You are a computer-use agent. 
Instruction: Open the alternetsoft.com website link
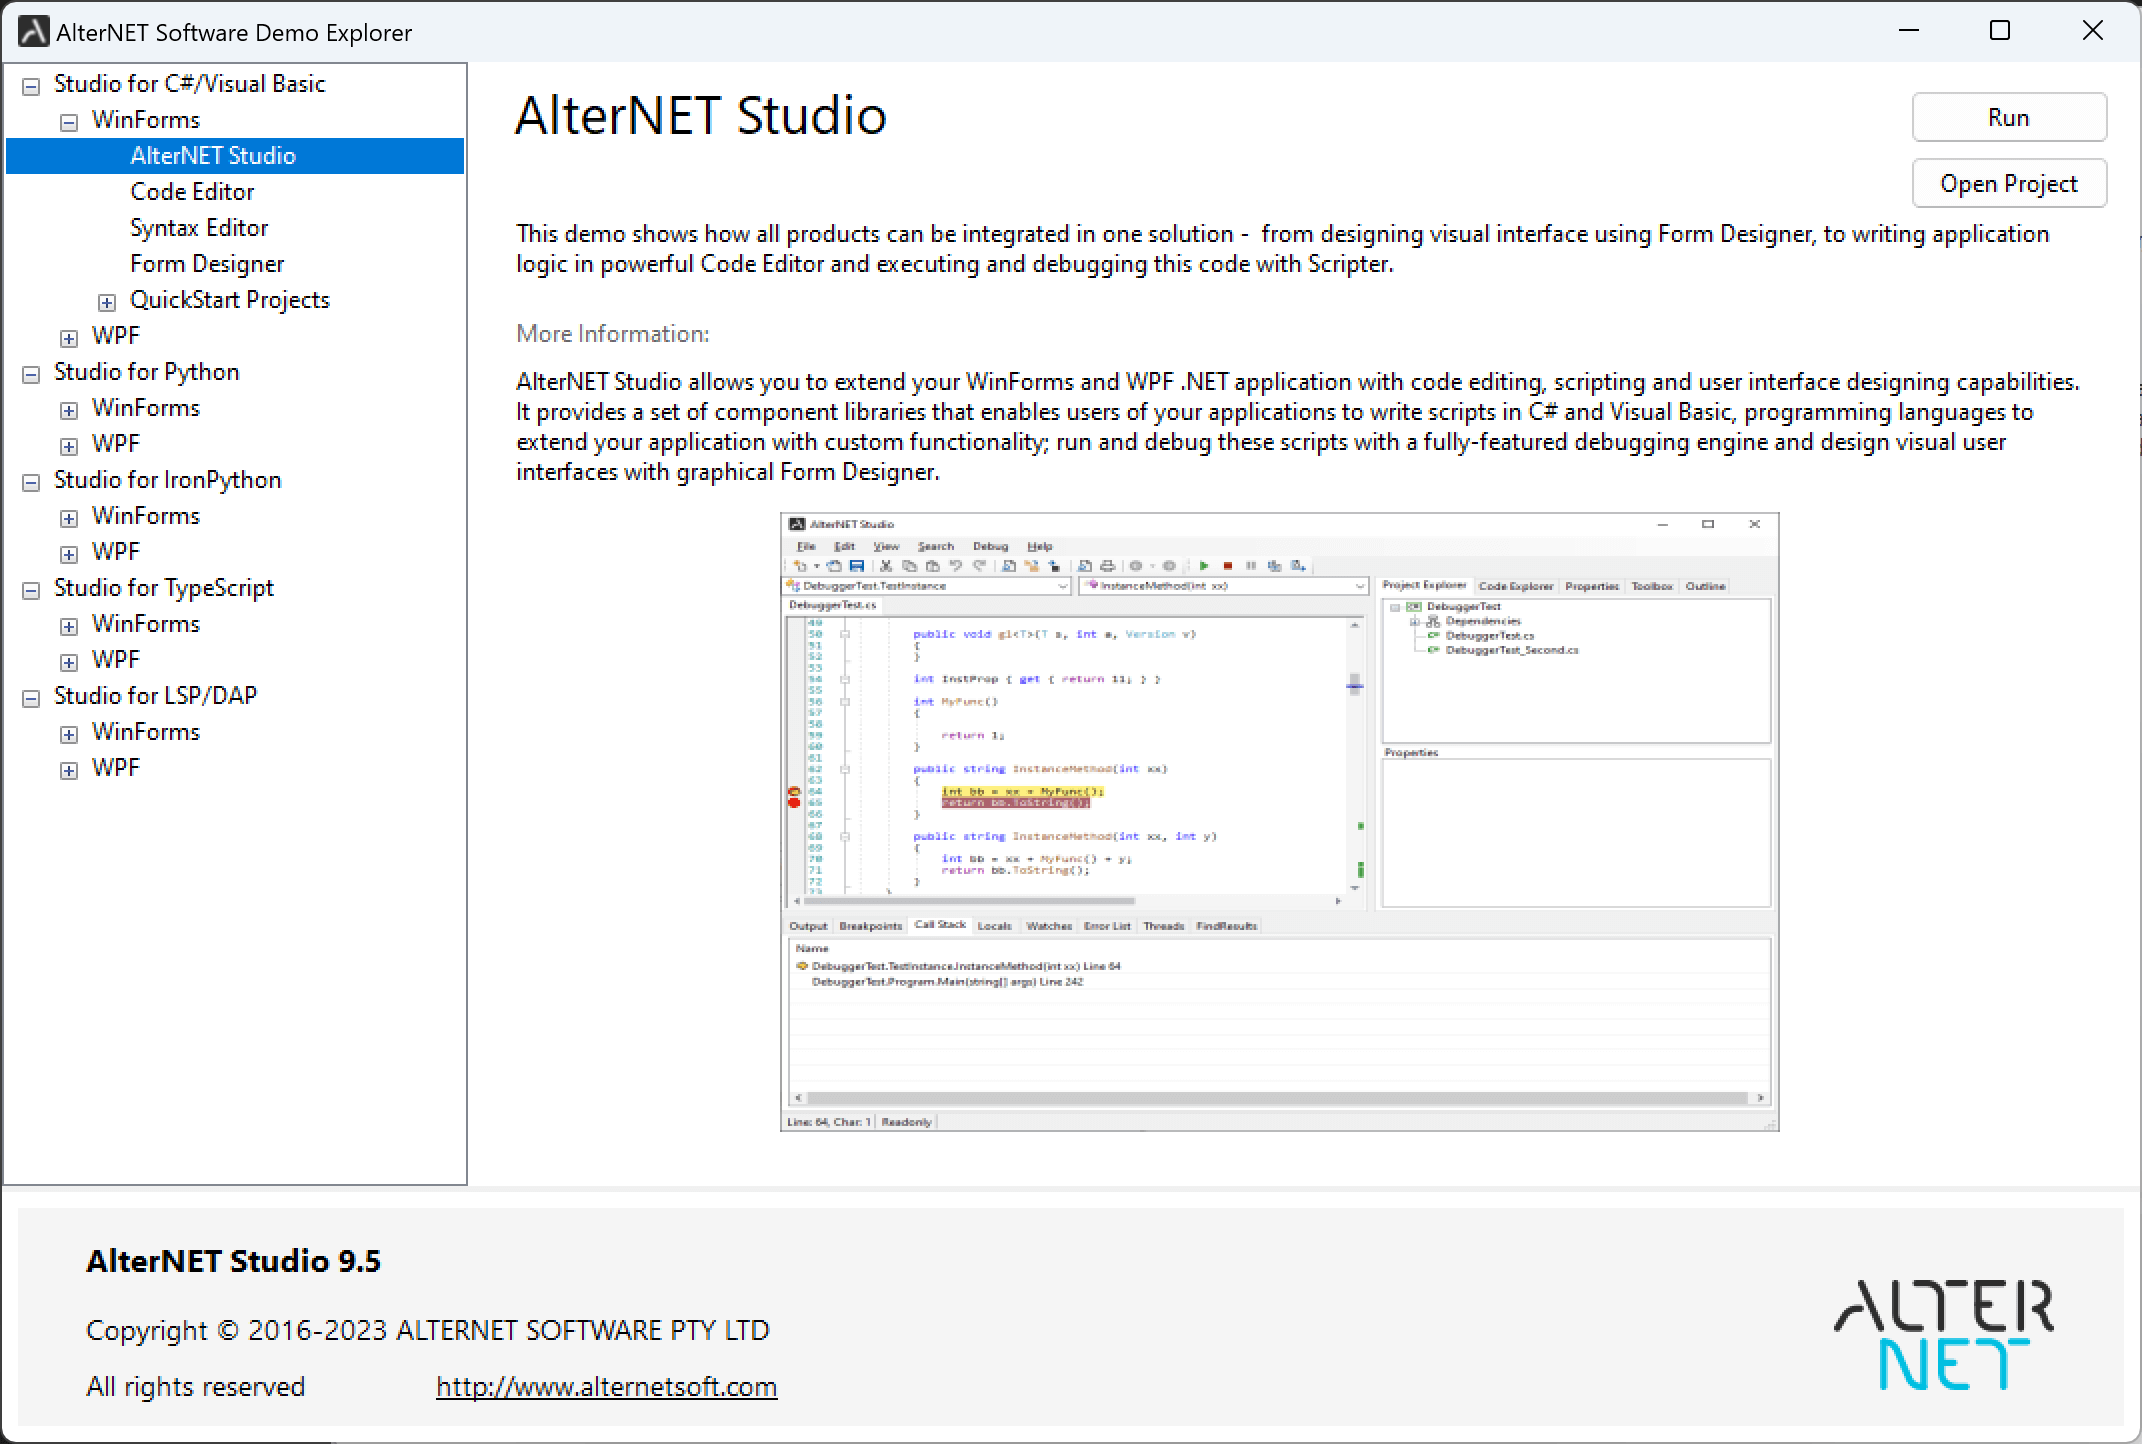(606, 1387)
